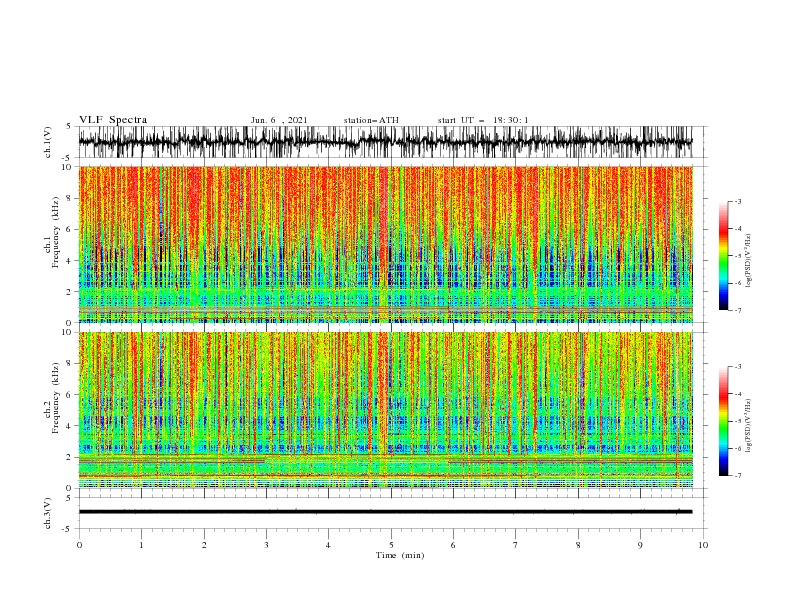Viewport: 792px width, 612px height.
Task: Click the 'Time (min)' axis label
Action: (400, 555)
